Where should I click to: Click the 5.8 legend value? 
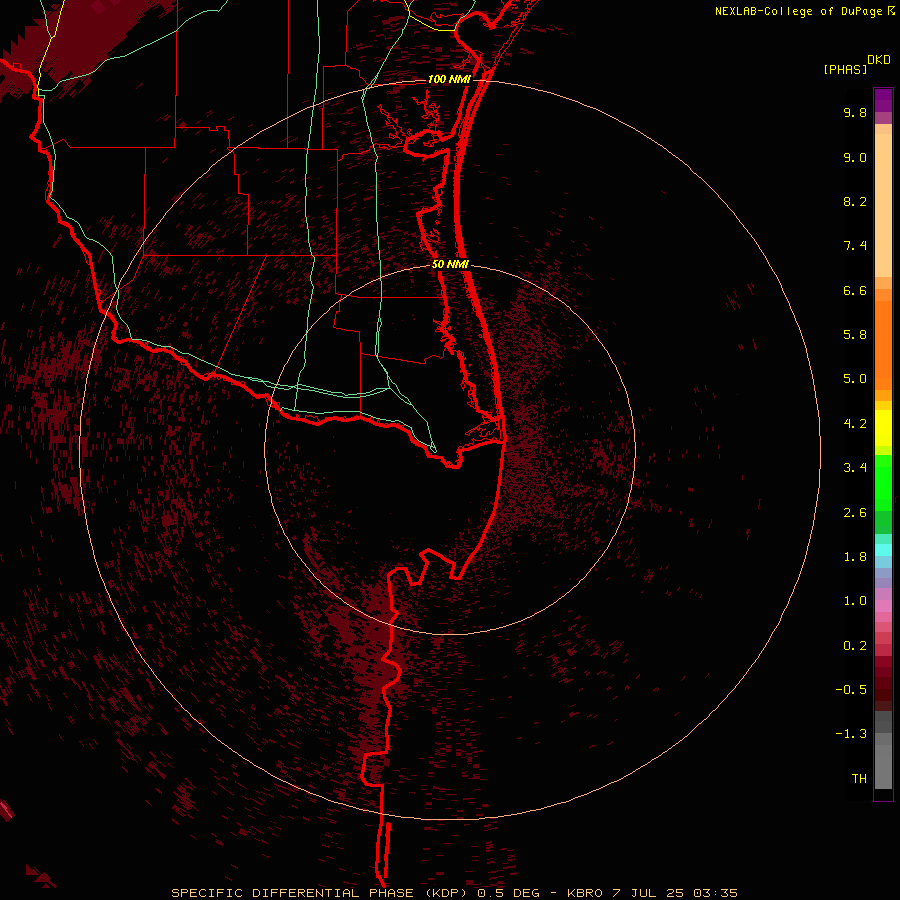[x=855, y=335]
